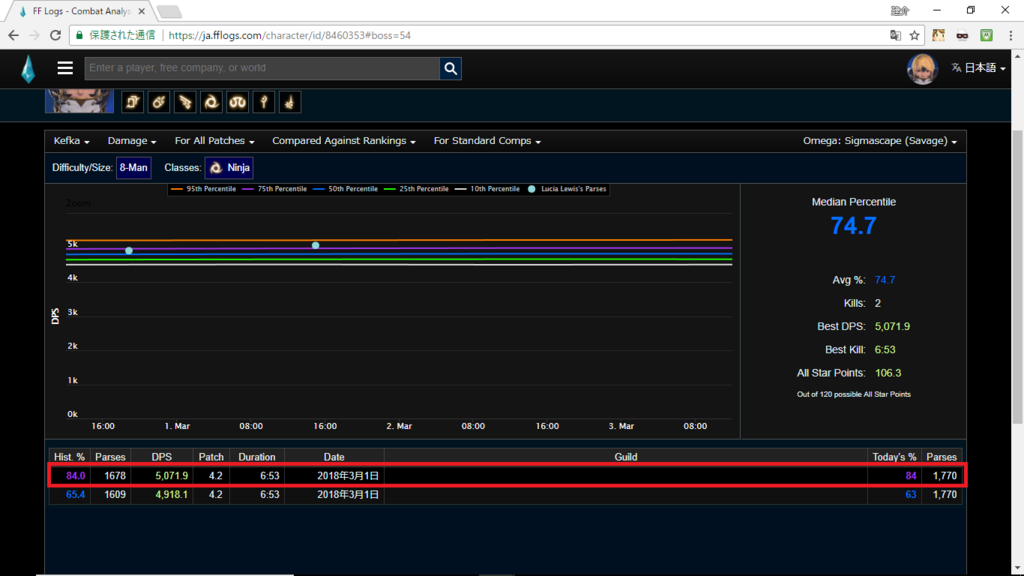1024x576 pixels.
Task: Toggle the 50th Percentile legend series
Action: click(345, 189)
